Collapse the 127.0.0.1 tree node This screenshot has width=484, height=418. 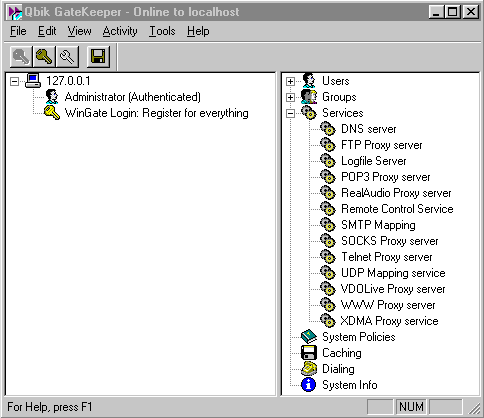[x=14, y=81]
